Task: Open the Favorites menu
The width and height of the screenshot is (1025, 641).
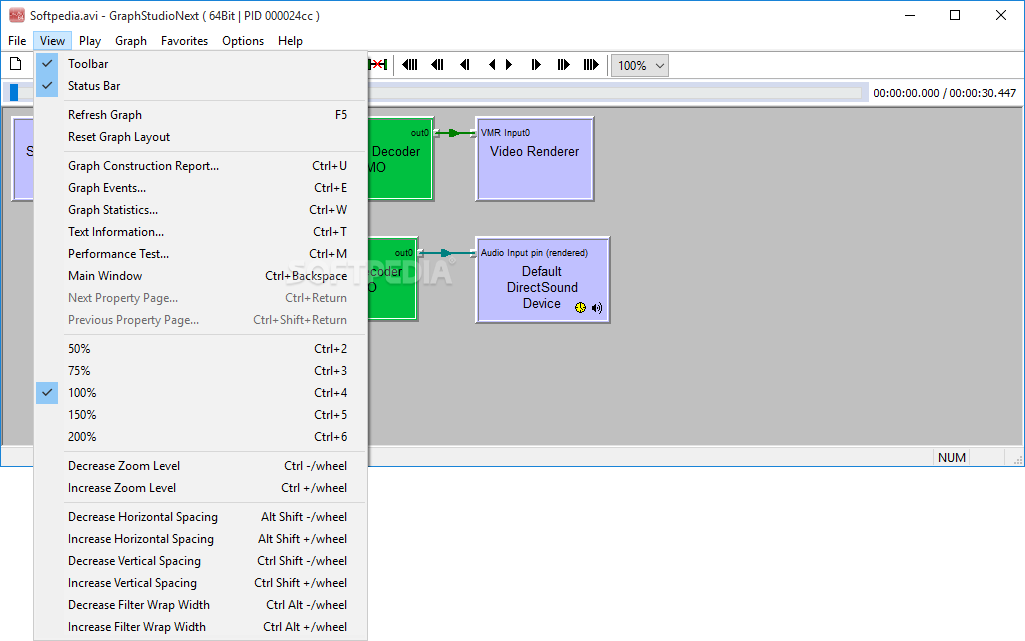Action: (184, 41)
